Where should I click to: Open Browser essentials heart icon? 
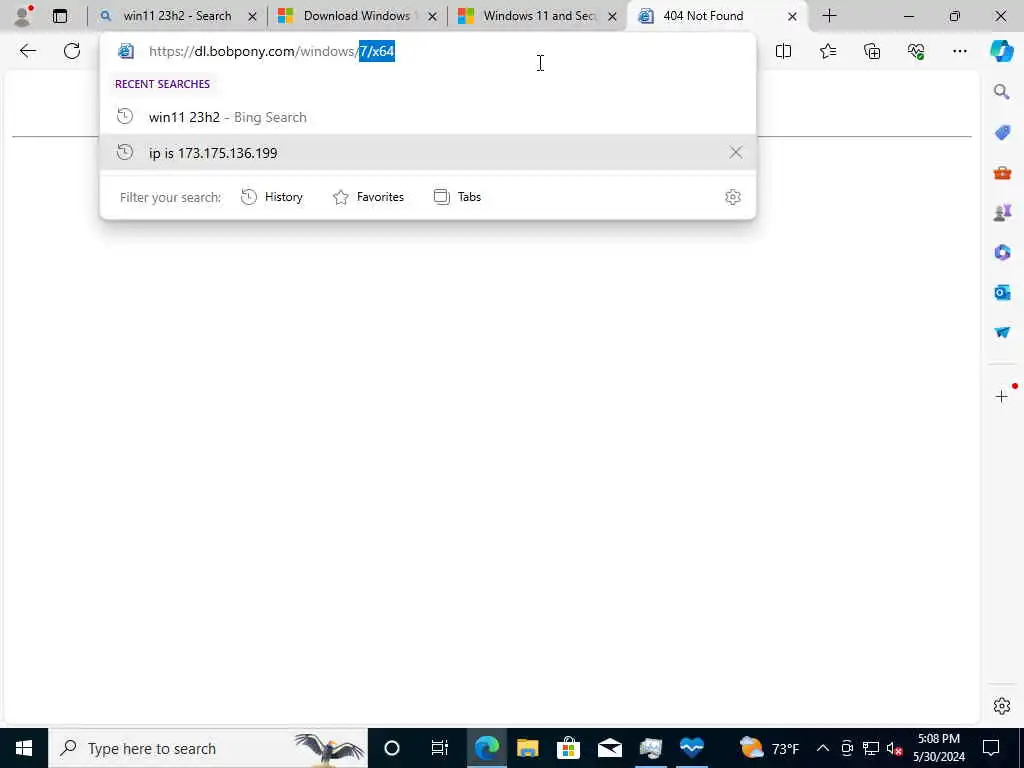916,51
